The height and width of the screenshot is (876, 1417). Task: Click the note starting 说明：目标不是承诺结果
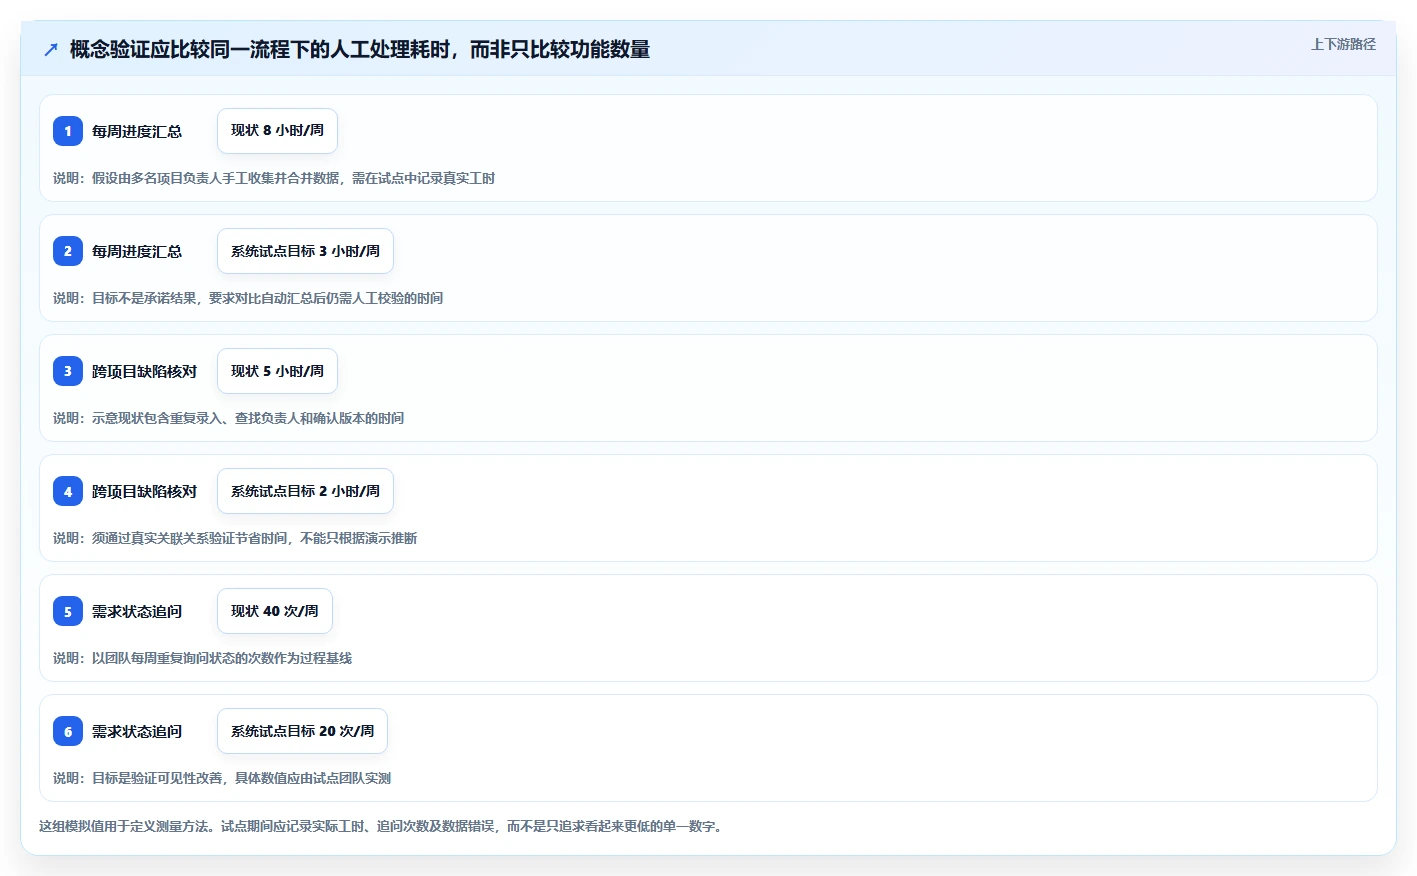coord(248,298)
